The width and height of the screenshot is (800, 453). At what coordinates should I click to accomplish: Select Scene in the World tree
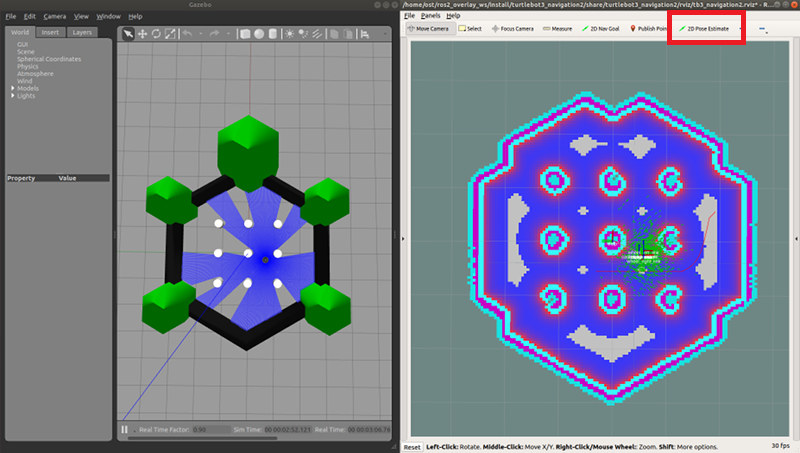coord(26,52)
